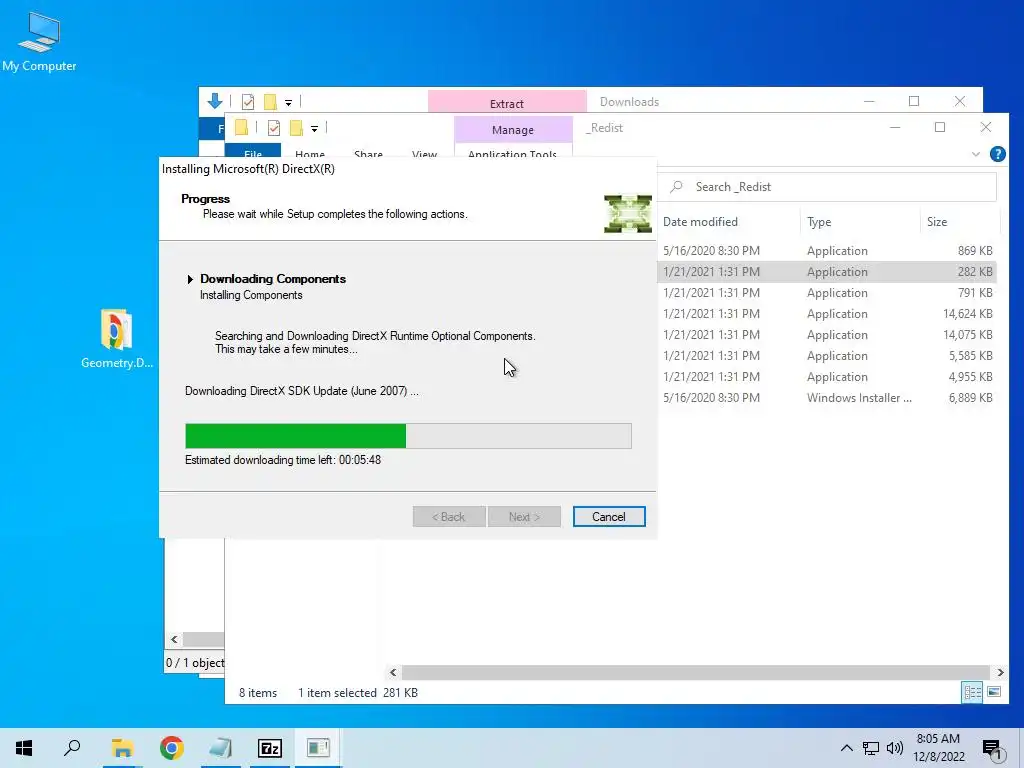The height and width of the screenshot is (768, 1024).
Task: Open Extract tab in Downloads window
Action: coord(507,103)
